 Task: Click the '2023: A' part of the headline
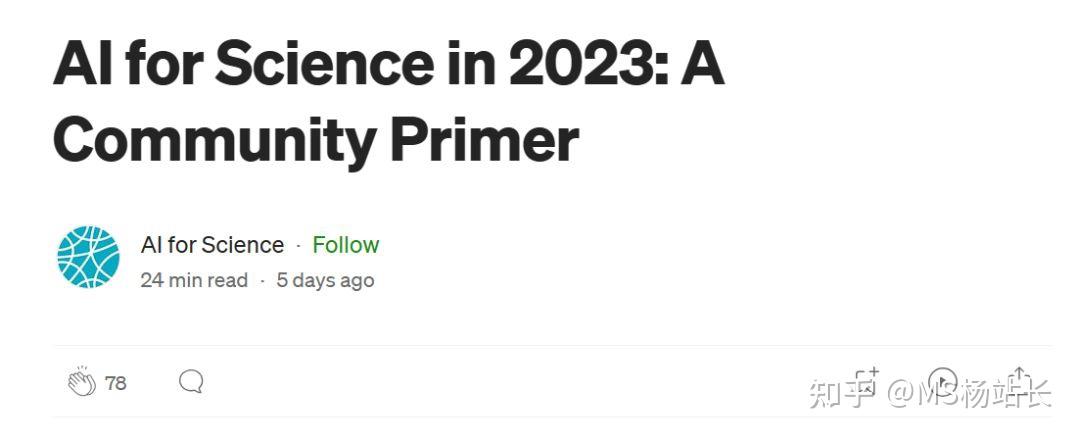615,64
